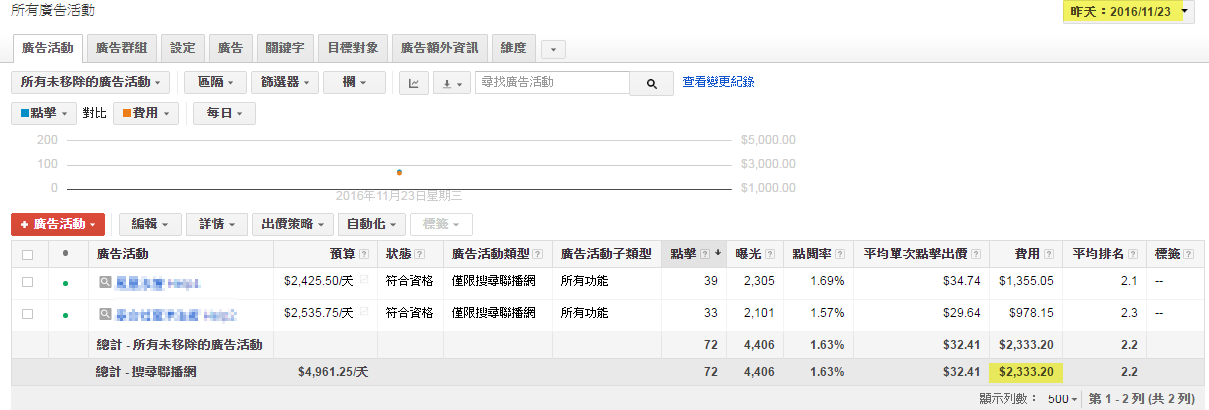Open the blue 點擊 metric dropdown
1209x410 pixels.
click(x=44, y=114)
